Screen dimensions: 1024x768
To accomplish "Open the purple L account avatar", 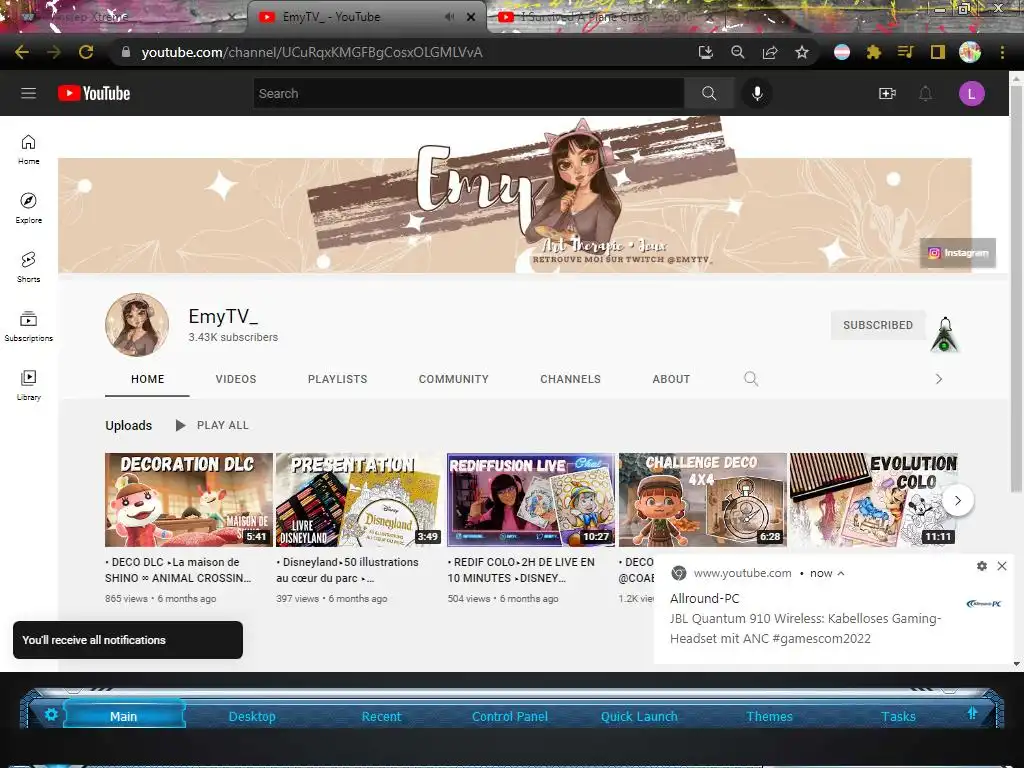I will (971, 93).
